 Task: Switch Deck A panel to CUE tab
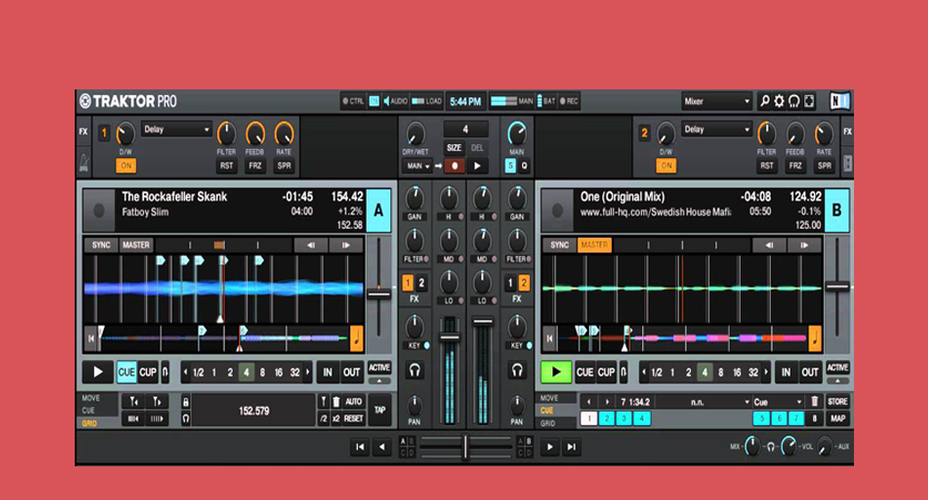coord(88,411)
